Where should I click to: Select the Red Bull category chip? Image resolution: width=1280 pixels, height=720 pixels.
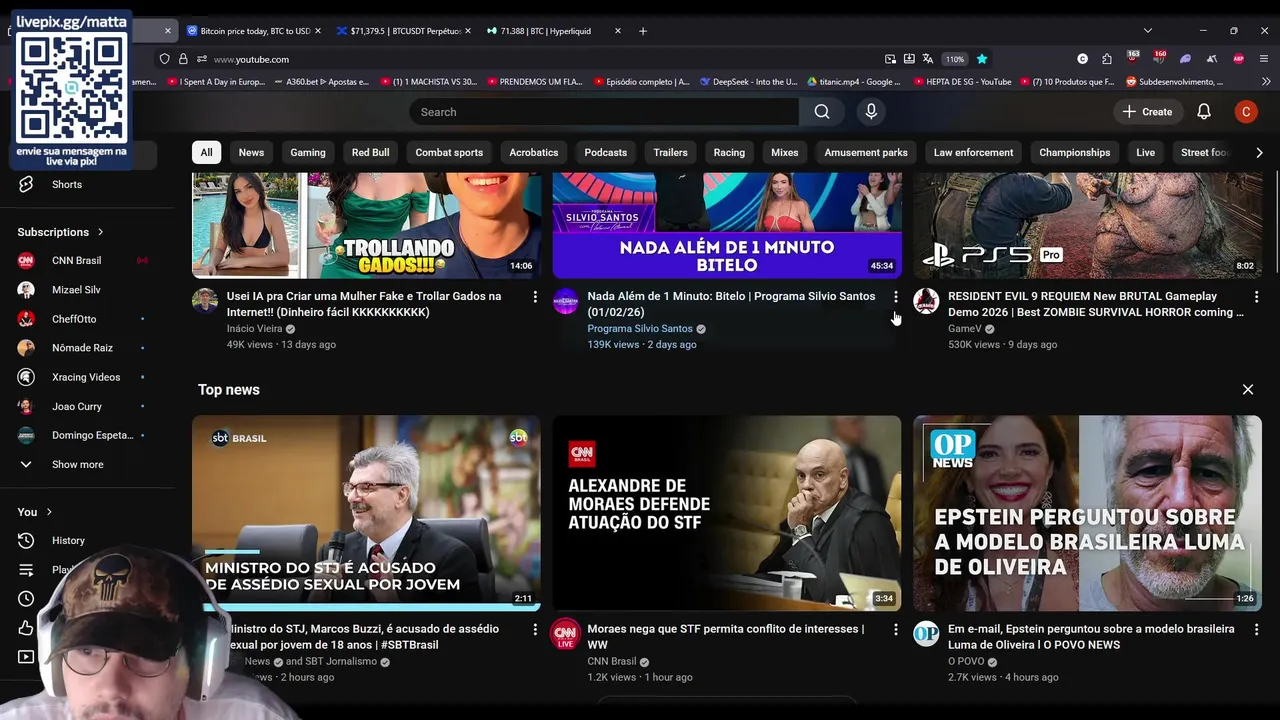point(370,153)
